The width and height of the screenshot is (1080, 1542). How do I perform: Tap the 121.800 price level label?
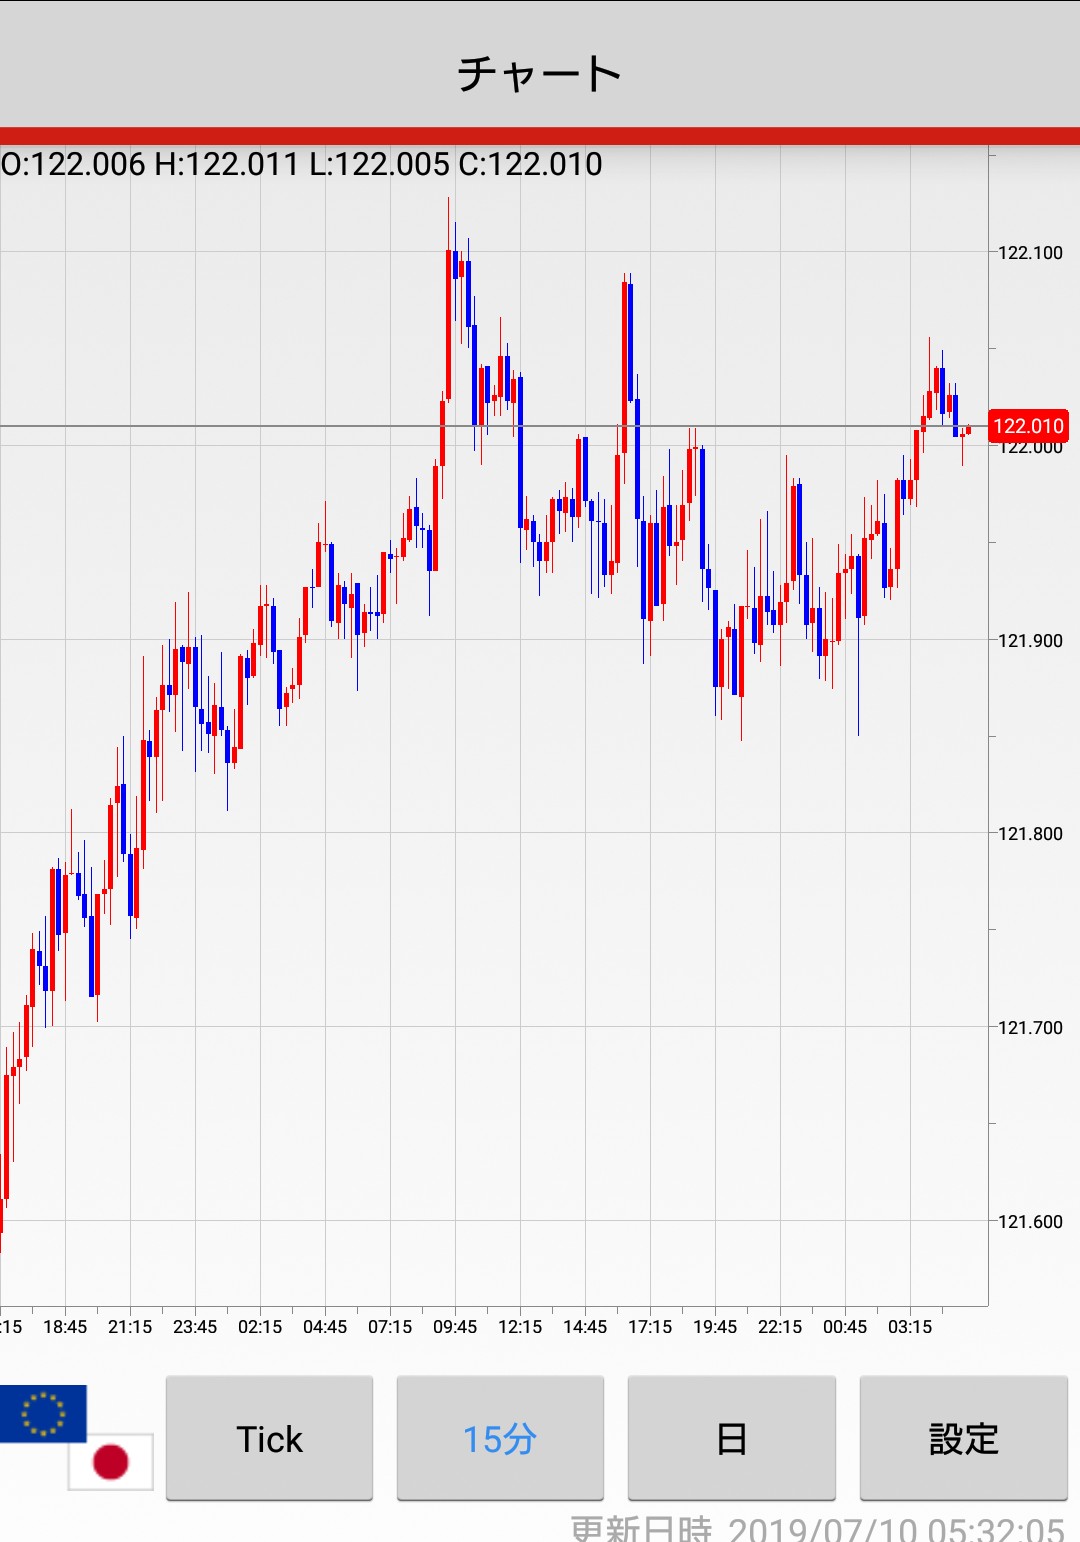click(x=1030, y=834)
